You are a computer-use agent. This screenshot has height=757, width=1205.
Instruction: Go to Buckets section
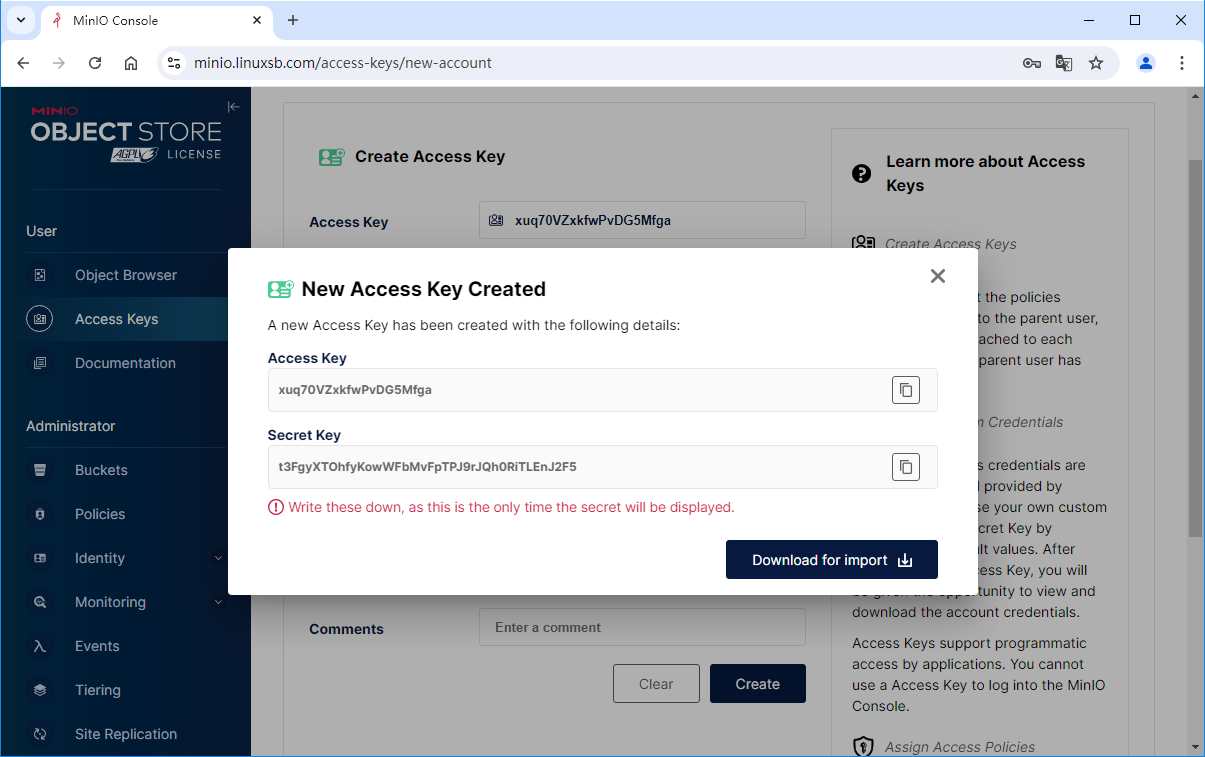tap(101, 470)
